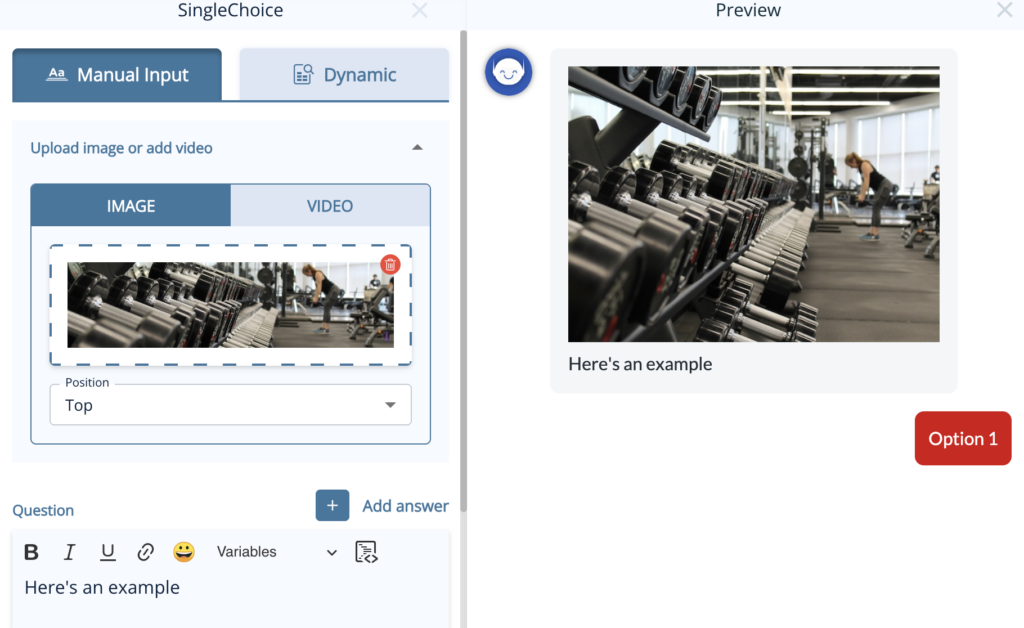The width and height of the screenshot is (1024, 628).
Task: Insert a hyperlink in the question text
Action: click(146, 551)
